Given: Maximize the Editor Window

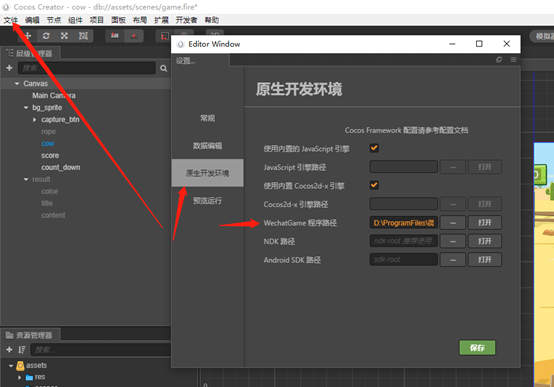Looking at the screenshot, I should tap(479, 44).
